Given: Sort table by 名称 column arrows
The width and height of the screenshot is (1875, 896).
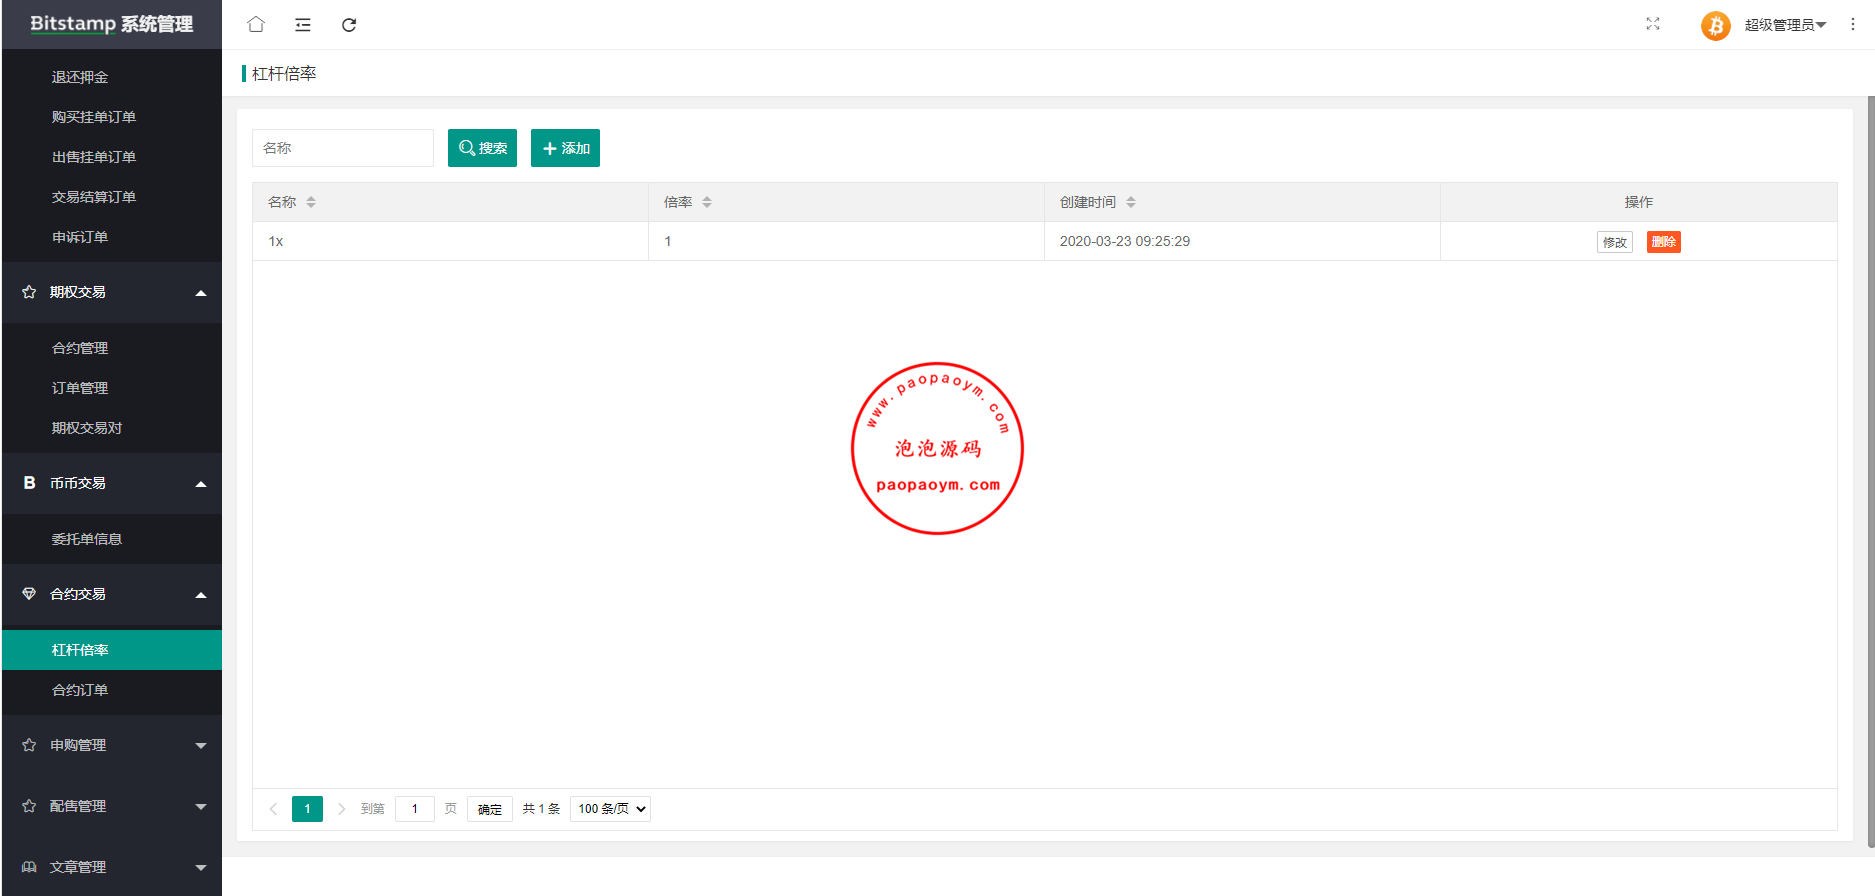Looking at the screenshot, I should click(x=311, y=202).
